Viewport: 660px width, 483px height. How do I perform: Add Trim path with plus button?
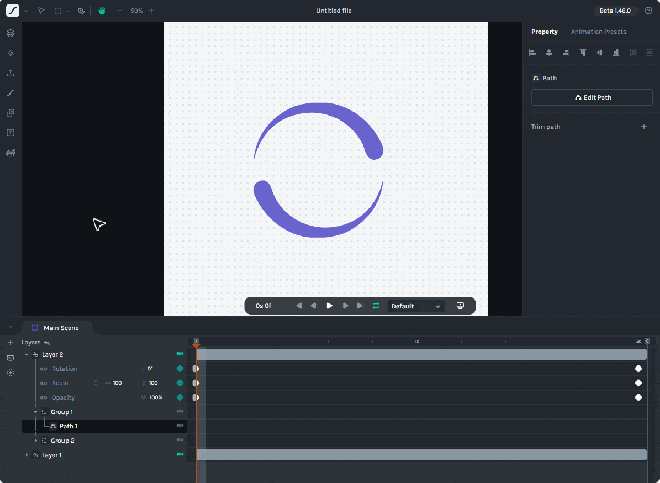[x=644, y=126]
